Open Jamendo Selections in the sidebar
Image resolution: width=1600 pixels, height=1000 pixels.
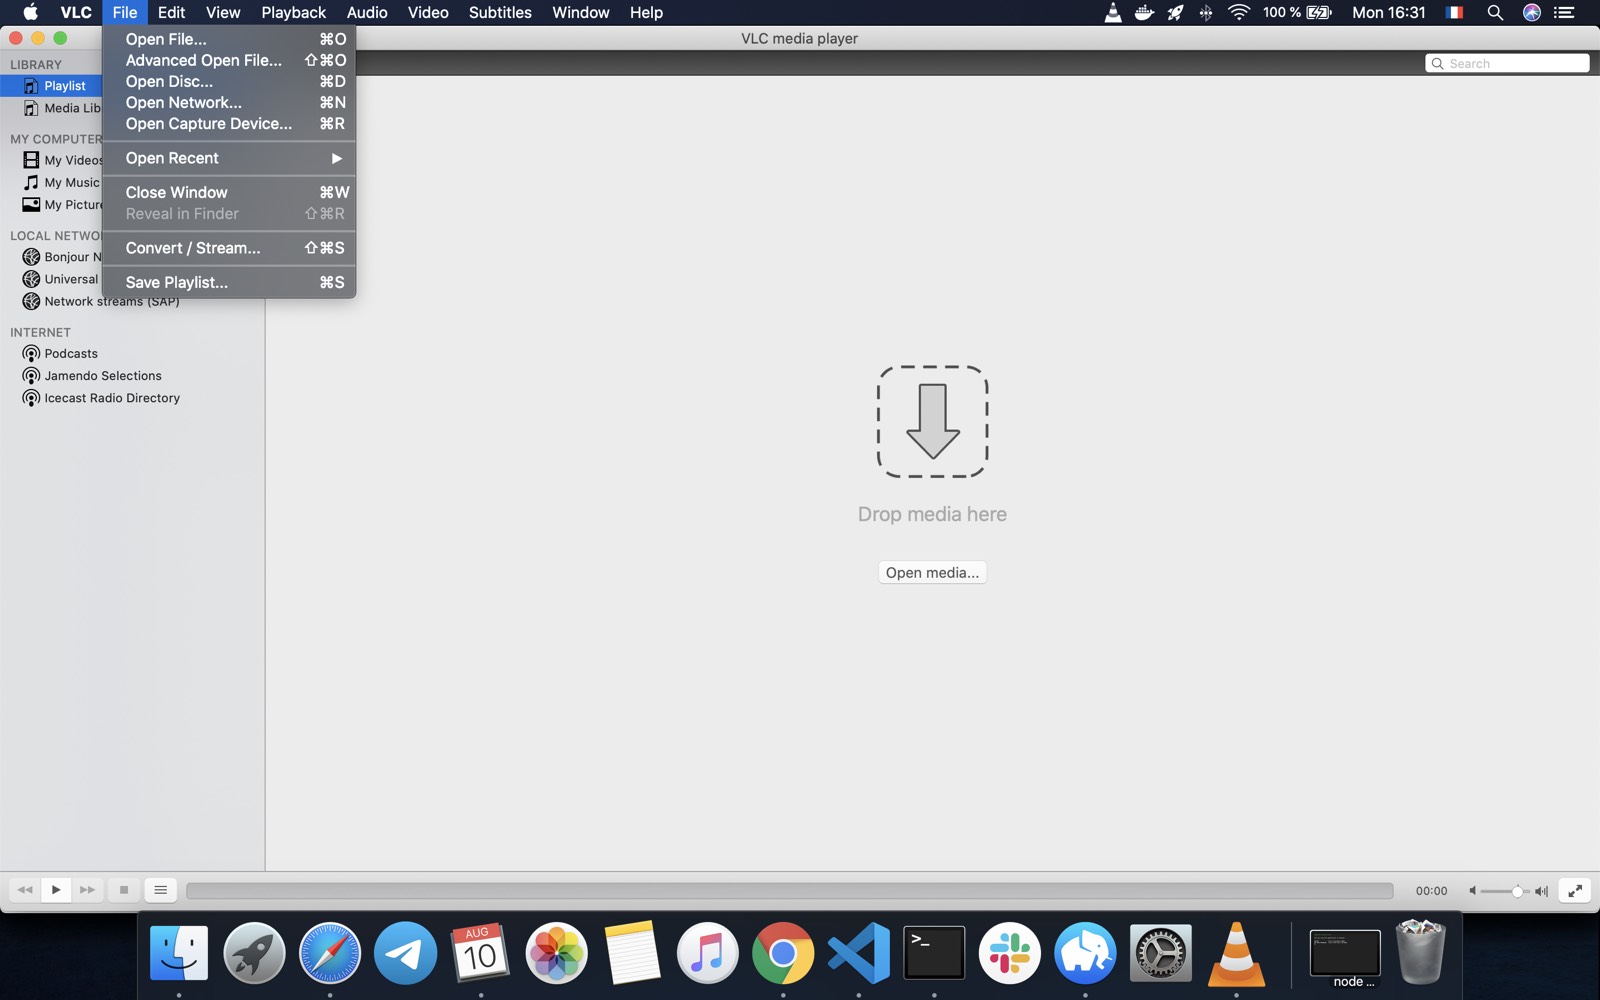pos(103,376)
